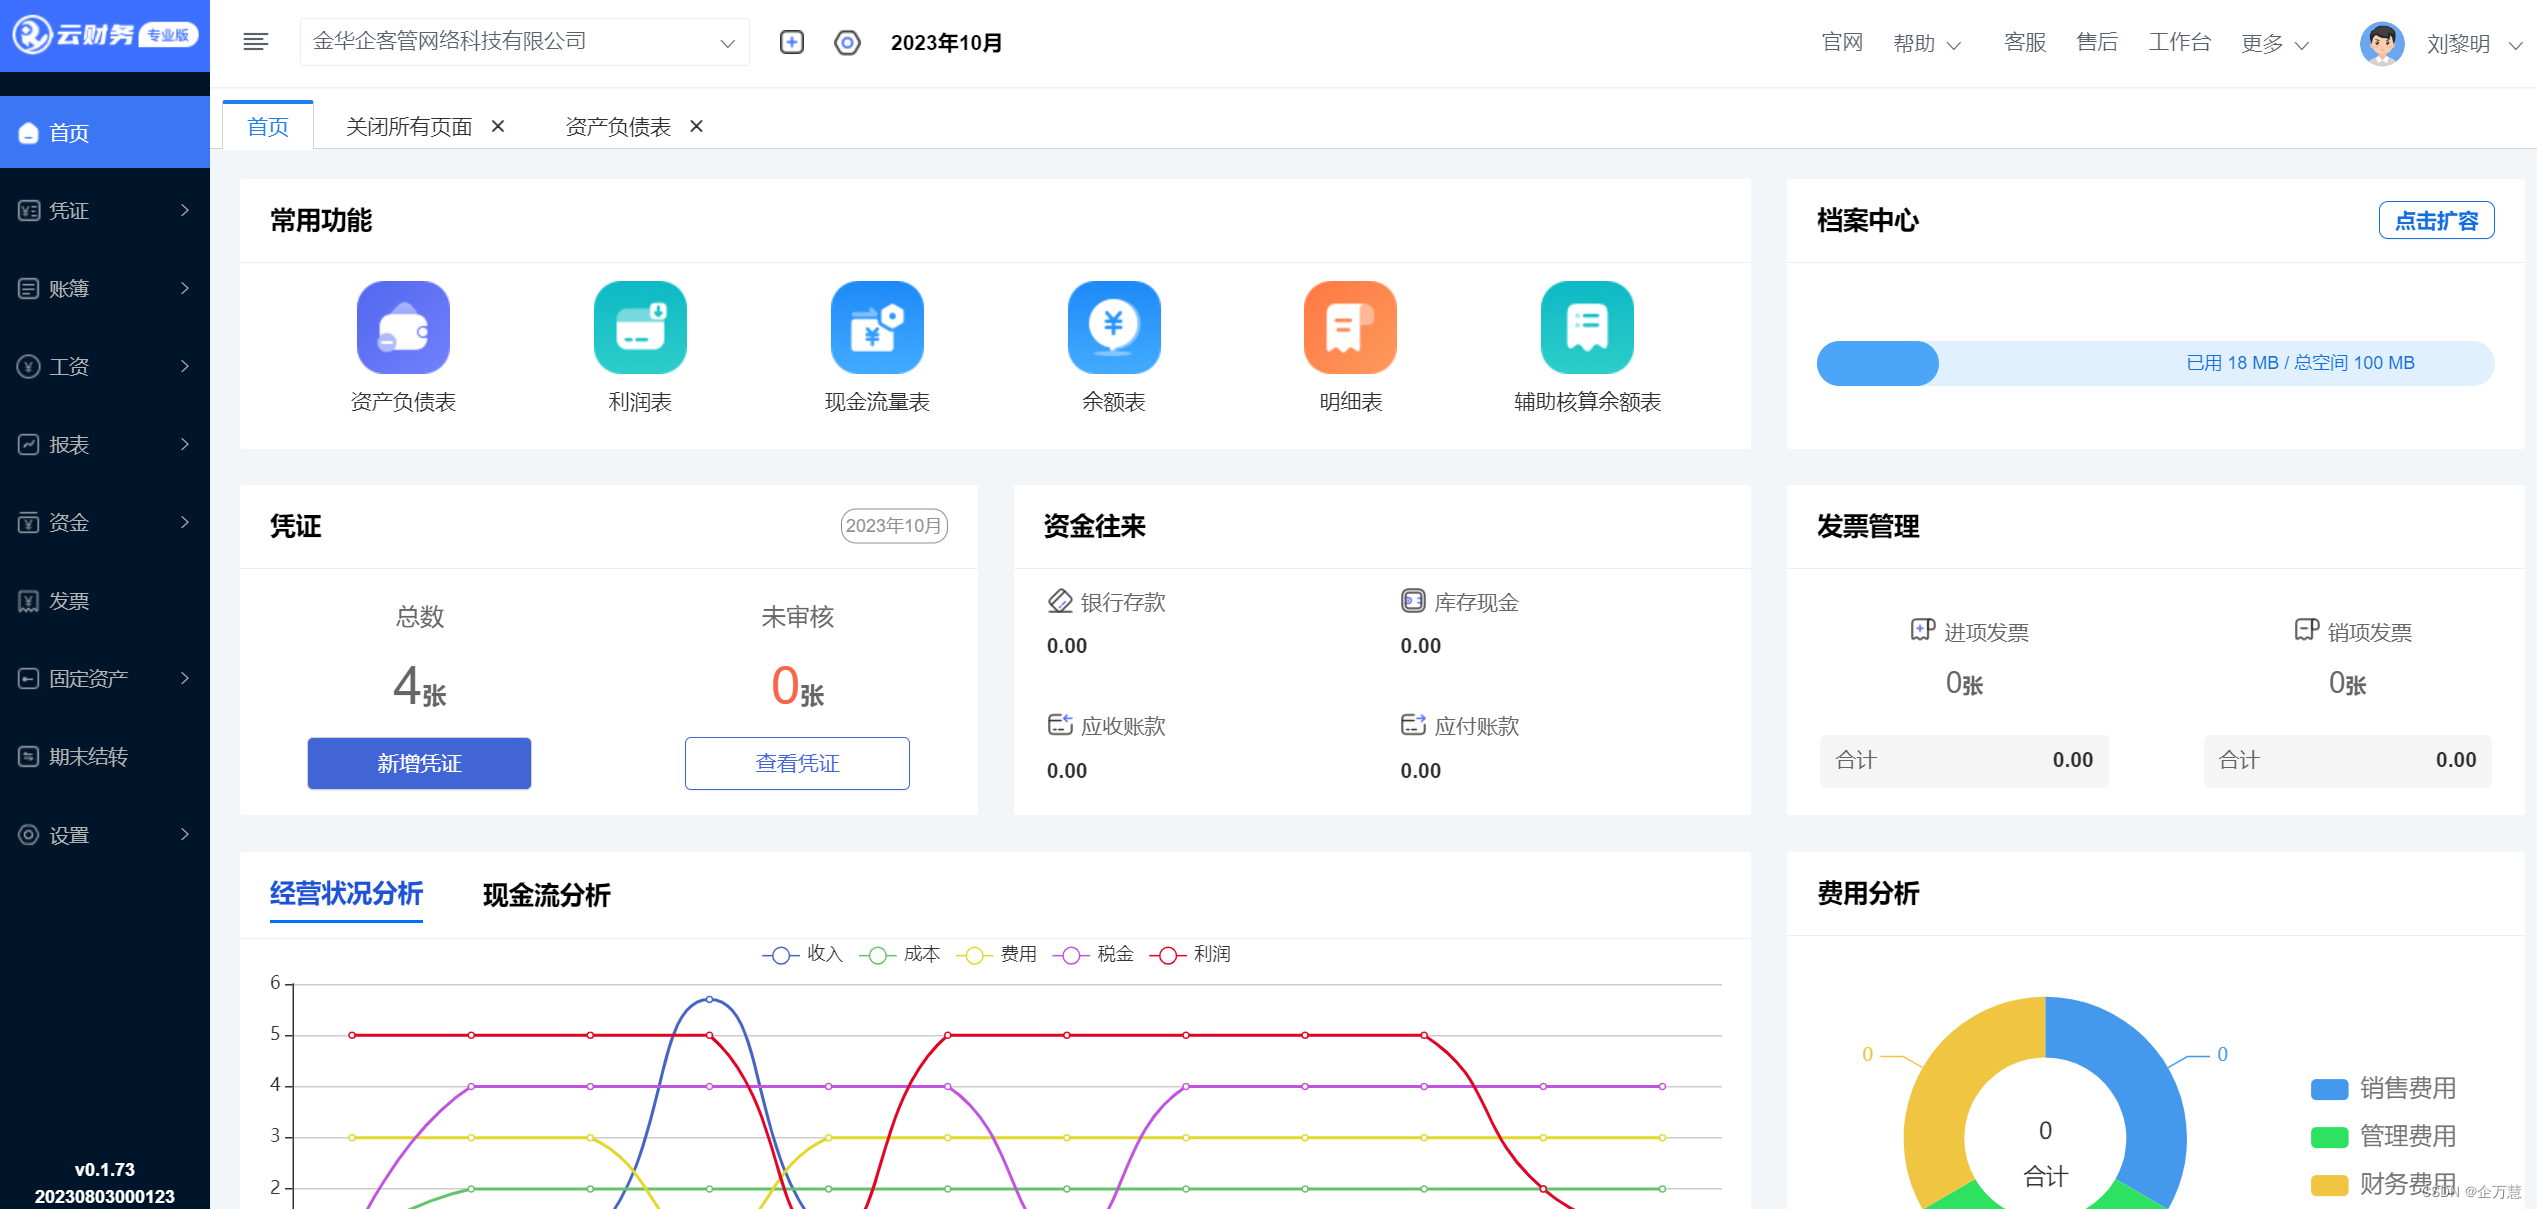The width and height of the screenshot is (2537, 1209).
Task: Select the 辅助核算余额表 icon
Action: (1586, 327)
